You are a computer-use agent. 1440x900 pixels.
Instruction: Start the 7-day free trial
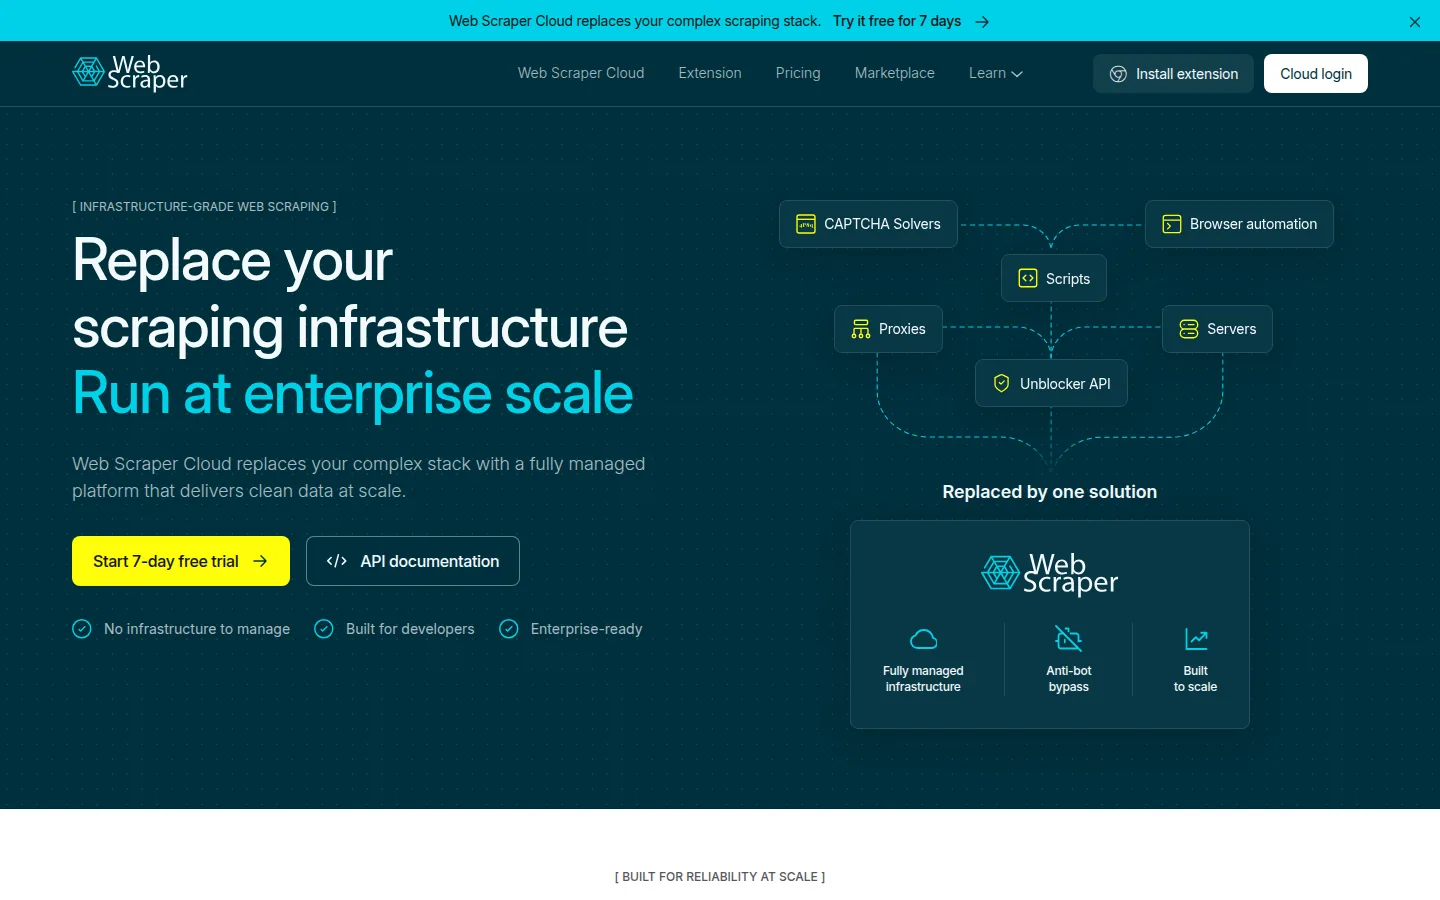coord(181,561)
